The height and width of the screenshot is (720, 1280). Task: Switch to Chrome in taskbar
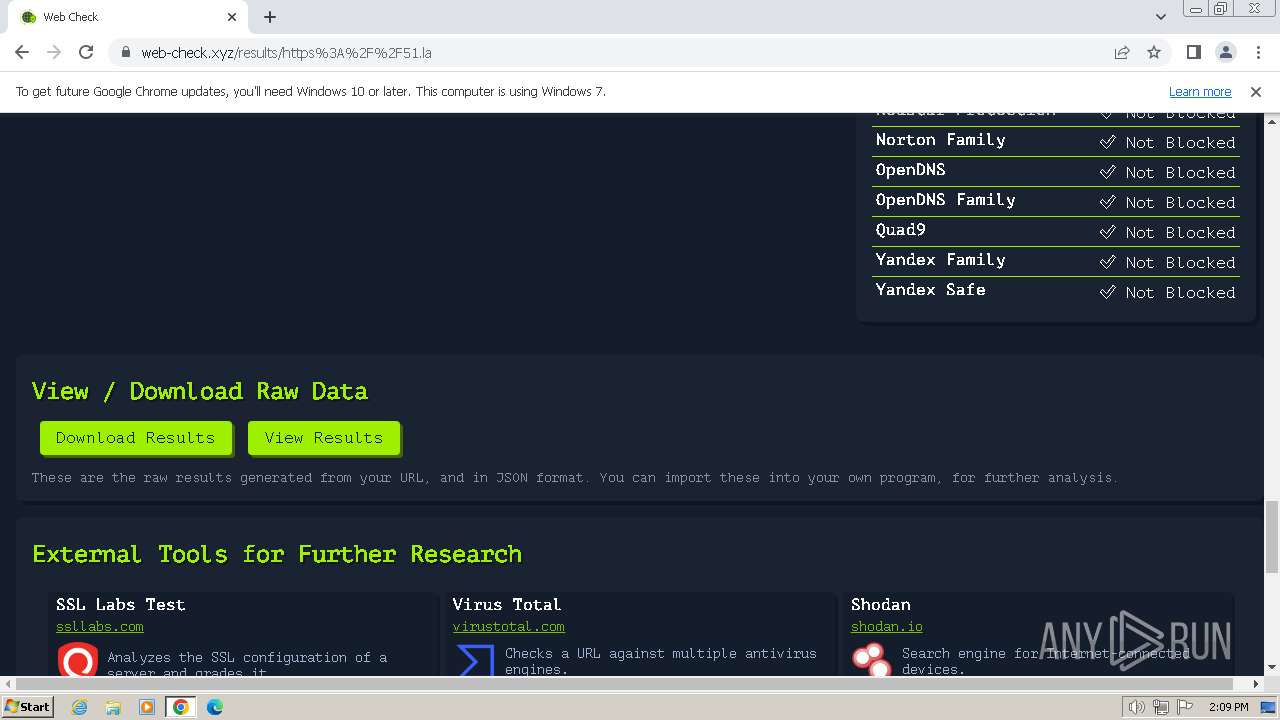coord(181,707)
